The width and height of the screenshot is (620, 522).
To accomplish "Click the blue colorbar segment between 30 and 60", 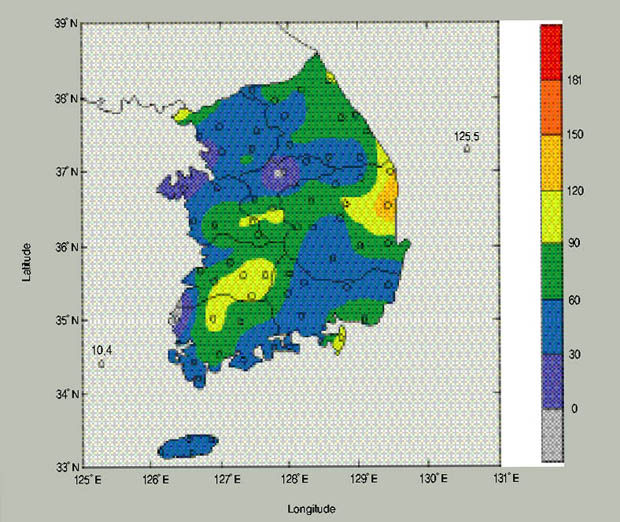I will click(x=552, y=327).
